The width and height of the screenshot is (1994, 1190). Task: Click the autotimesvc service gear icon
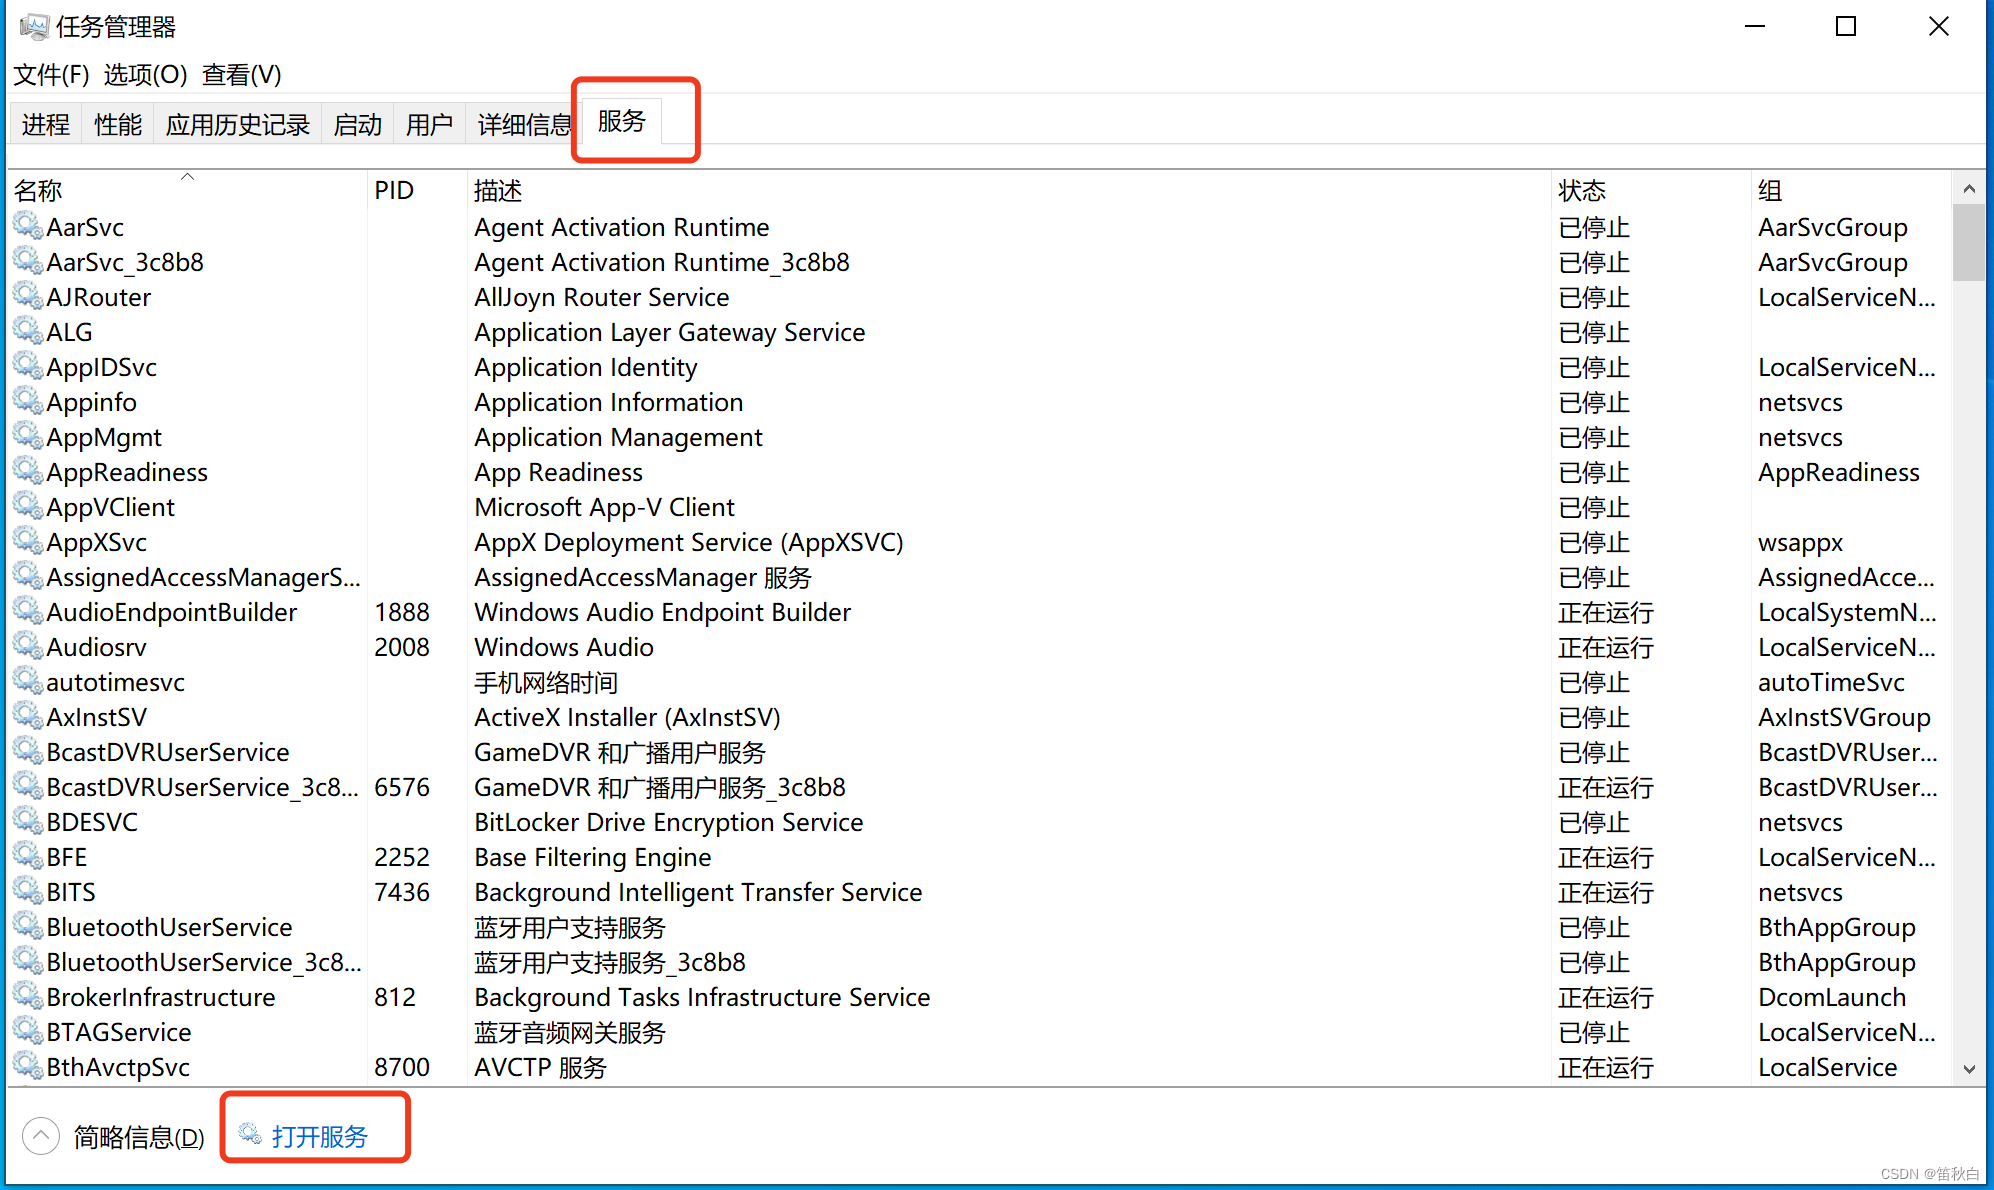coord(28,681)
